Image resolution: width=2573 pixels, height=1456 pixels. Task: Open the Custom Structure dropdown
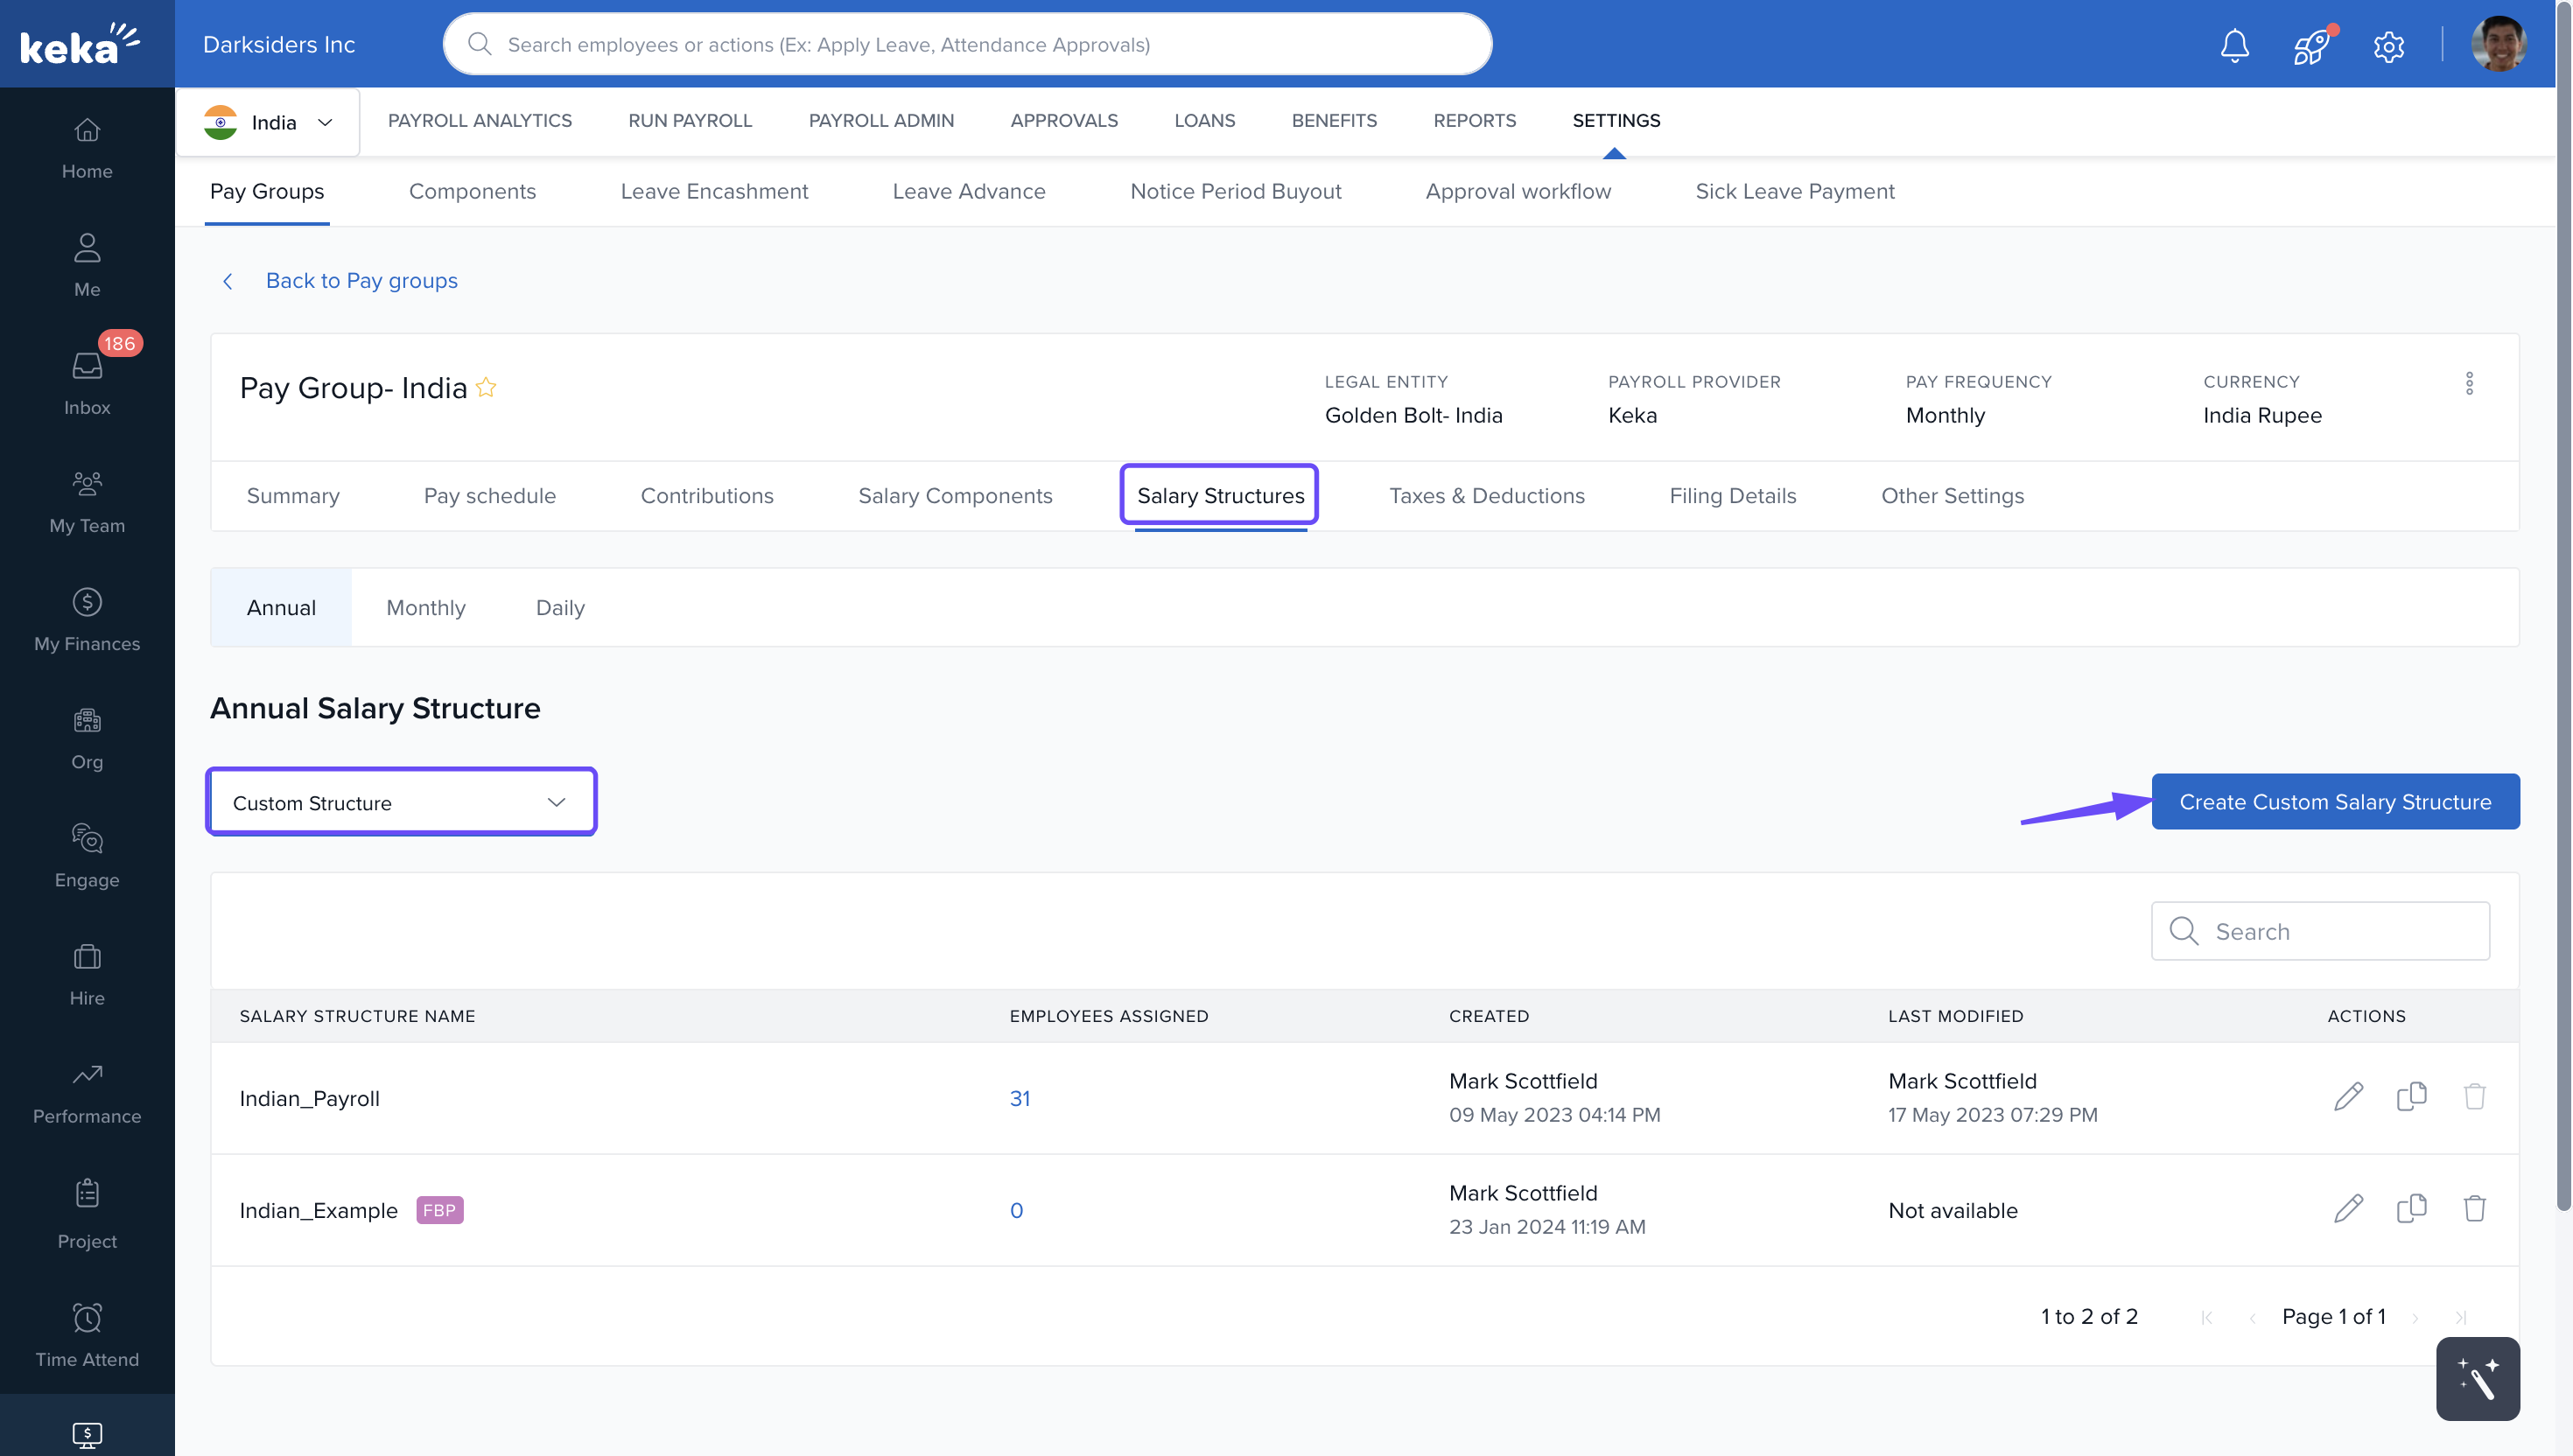click(x=401, y=802)
